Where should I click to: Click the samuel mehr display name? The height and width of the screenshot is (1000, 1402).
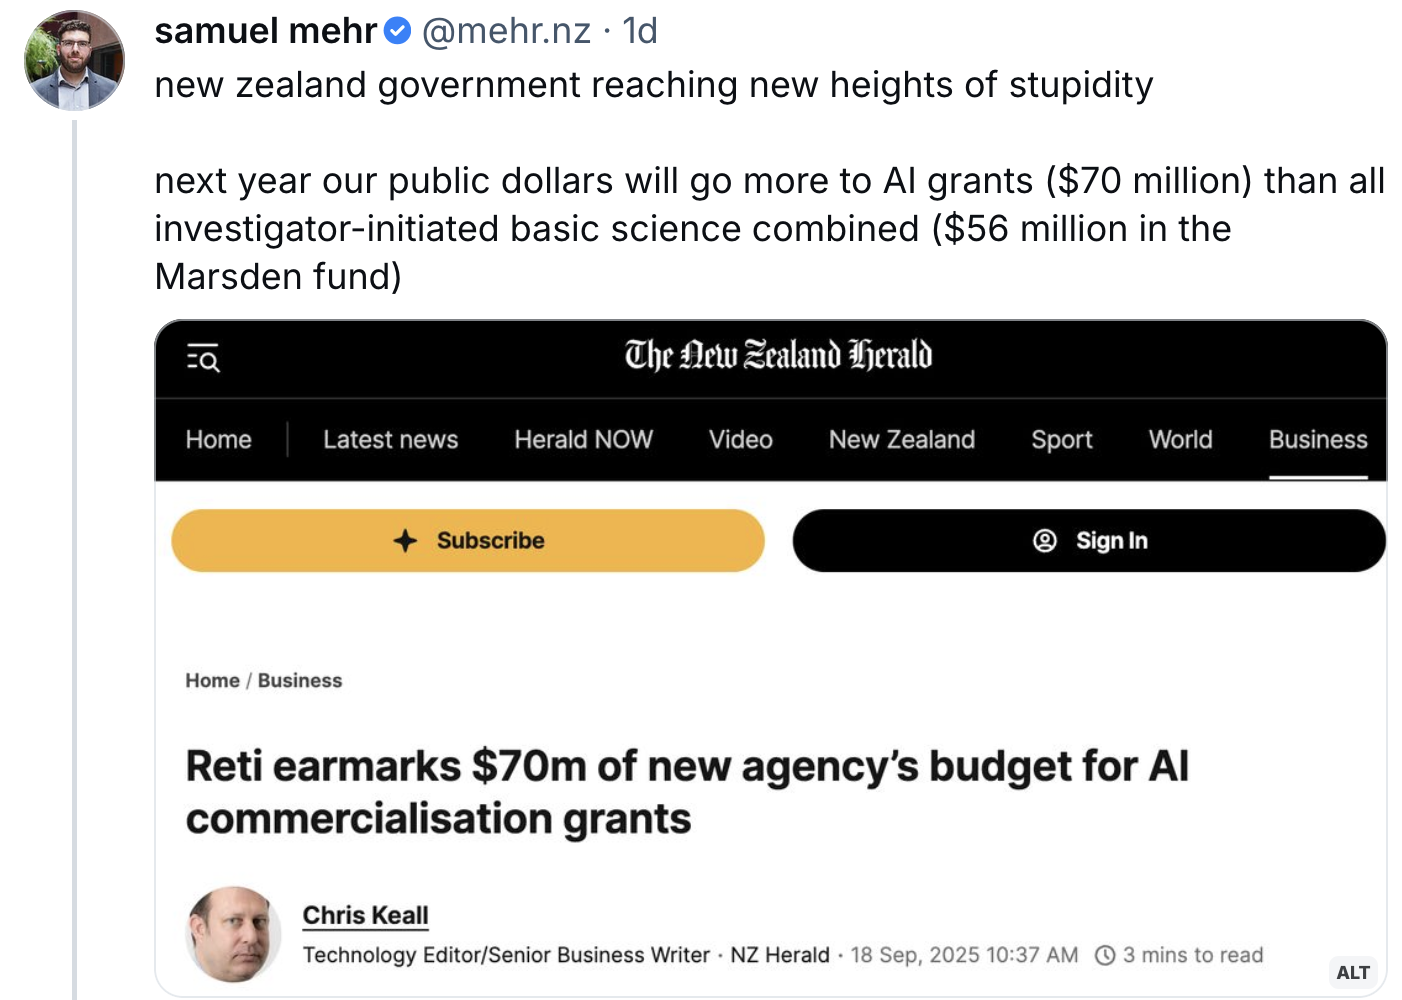265,31
